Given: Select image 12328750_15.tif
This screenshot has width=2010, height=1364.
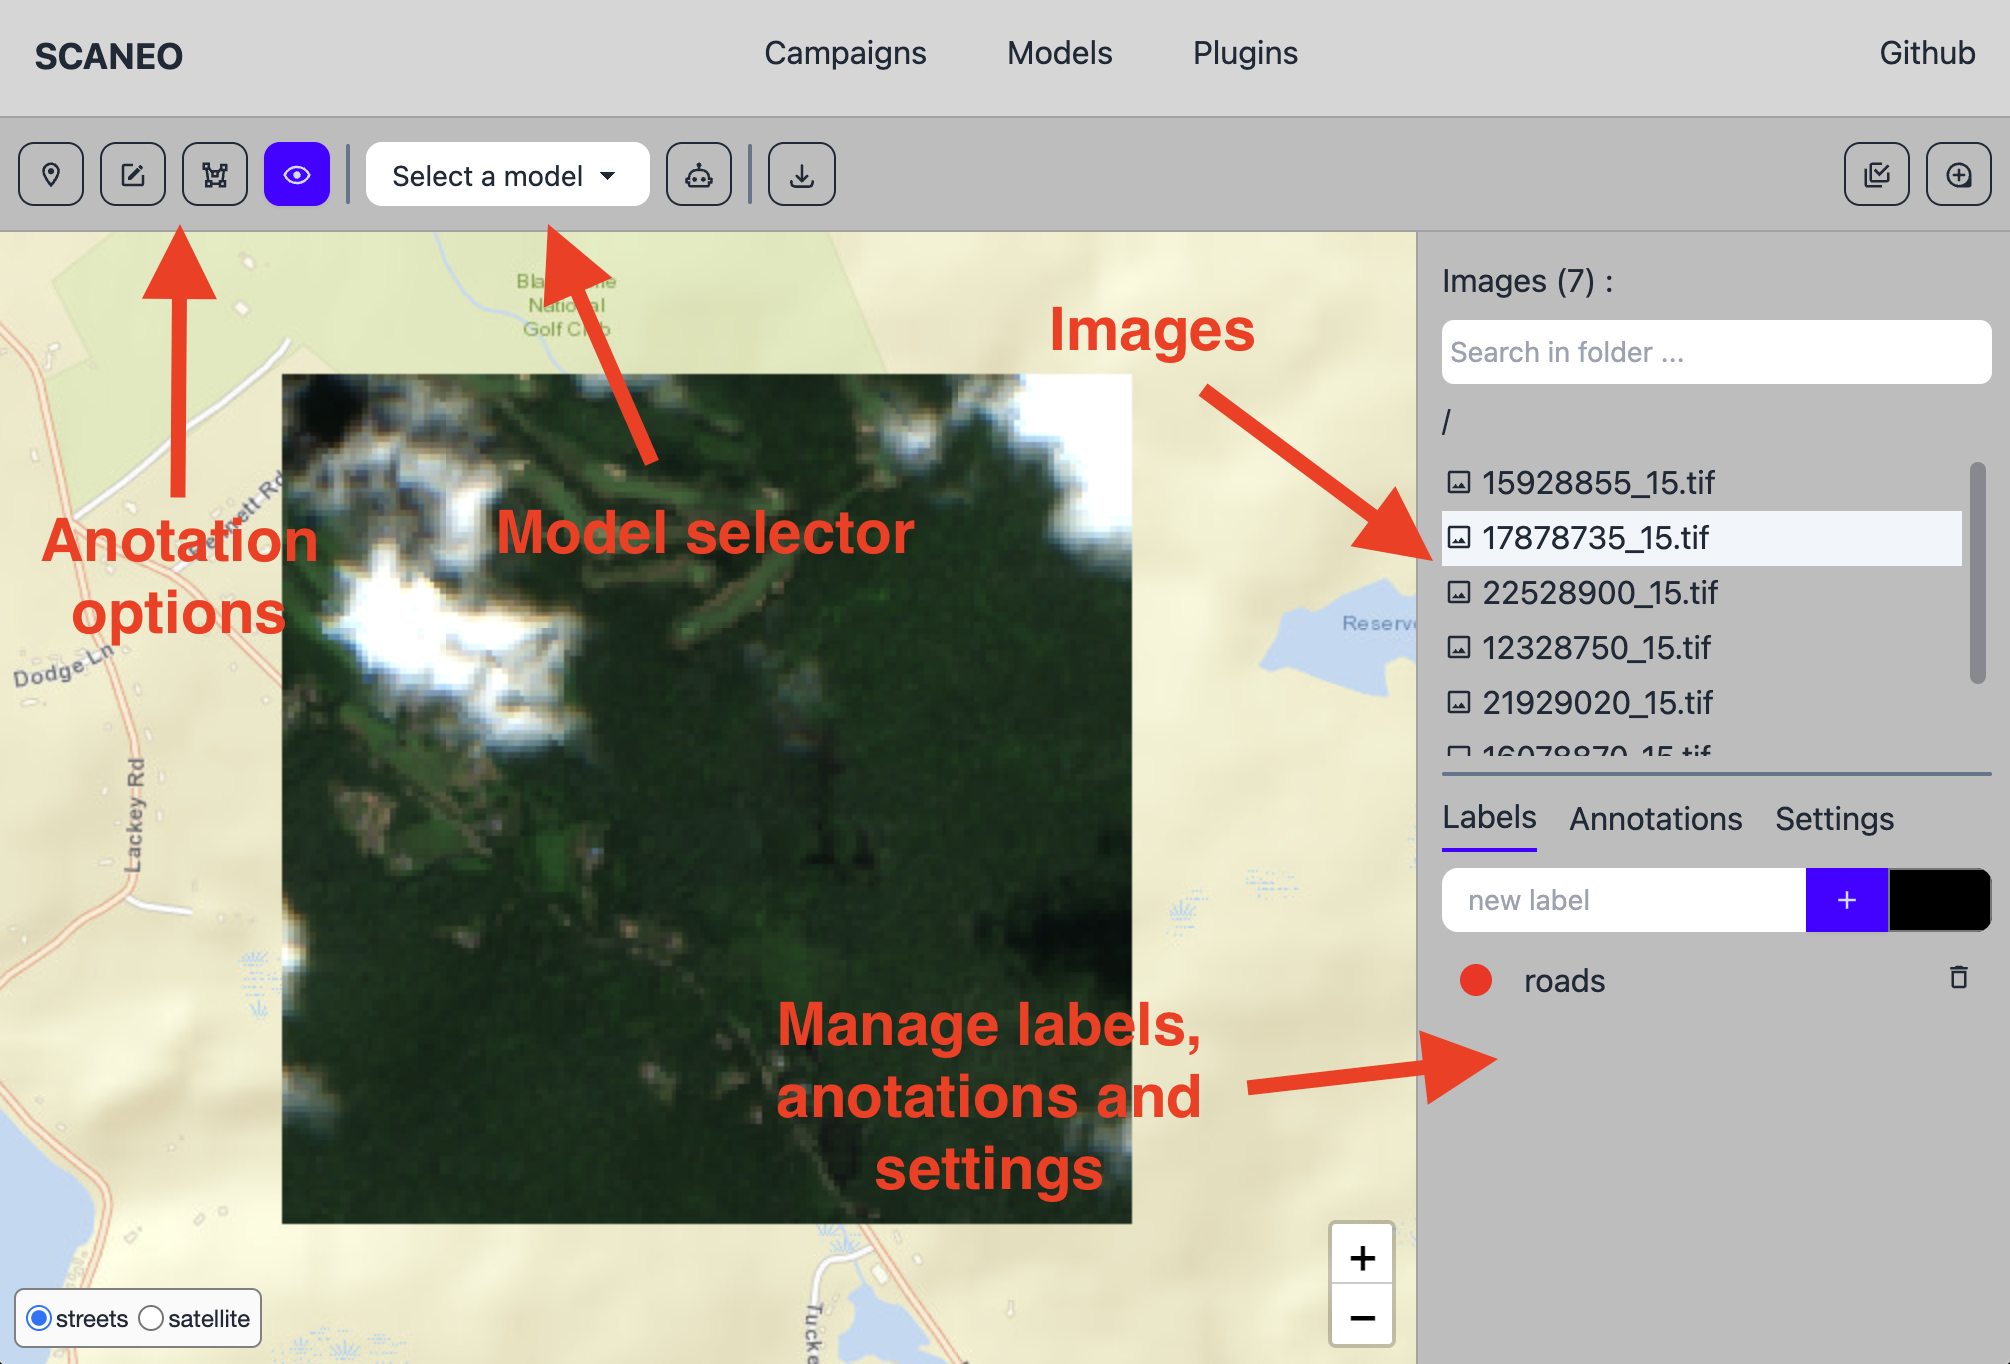Looking at the screenshot, I should point(1702,648).
